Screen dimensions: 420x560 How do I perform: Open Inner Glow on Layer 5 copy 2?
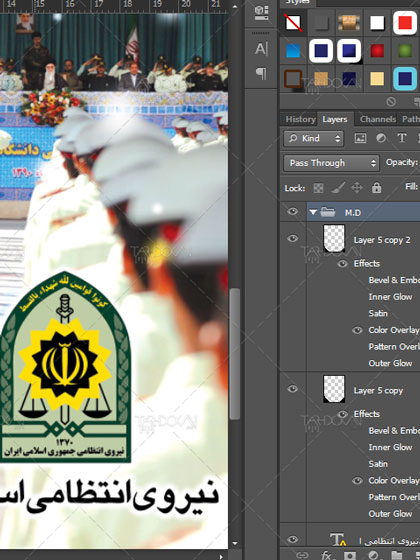pyautogui.click(x=390, y=297)
